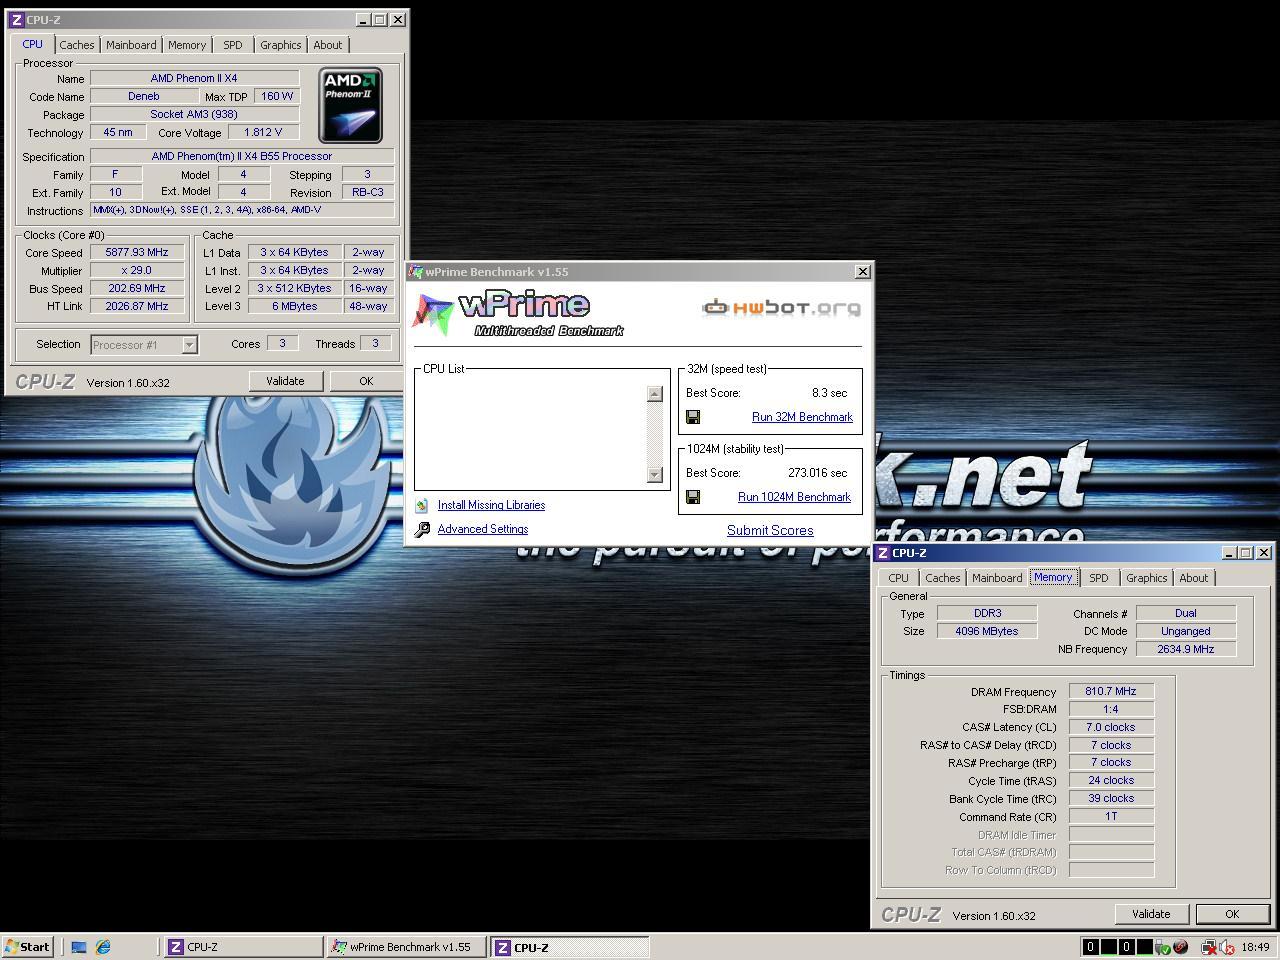Viewport: 1280px width, 960px height.
Task: Open the Start menu
Action: point(28,947)
